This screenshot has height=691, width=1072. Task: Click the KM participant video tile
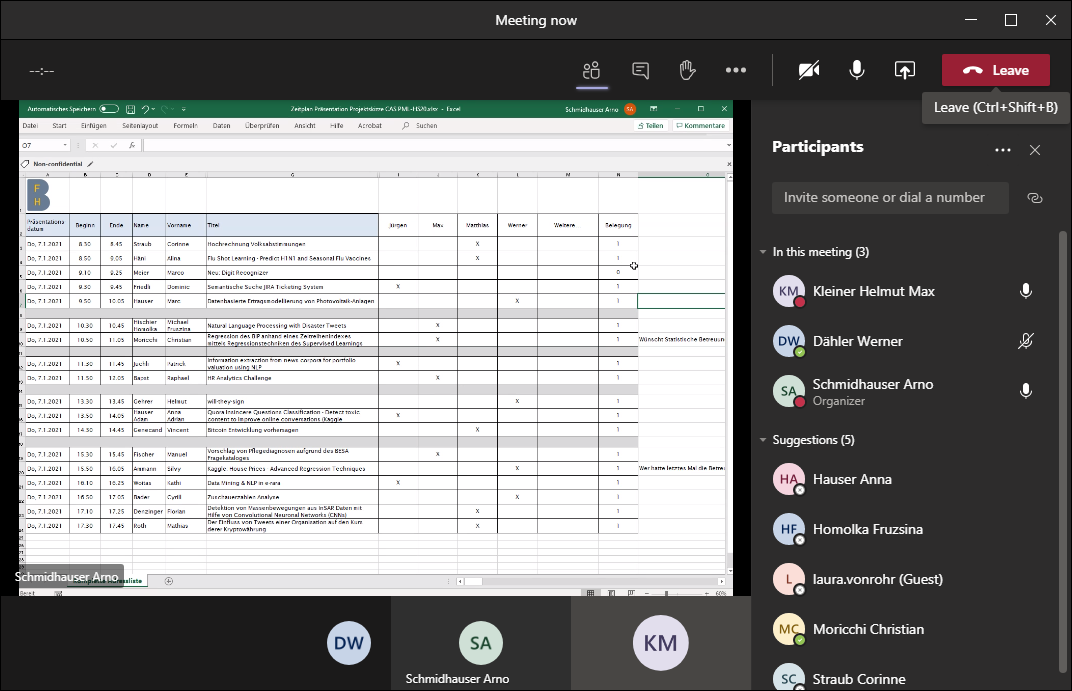(661, 643)
